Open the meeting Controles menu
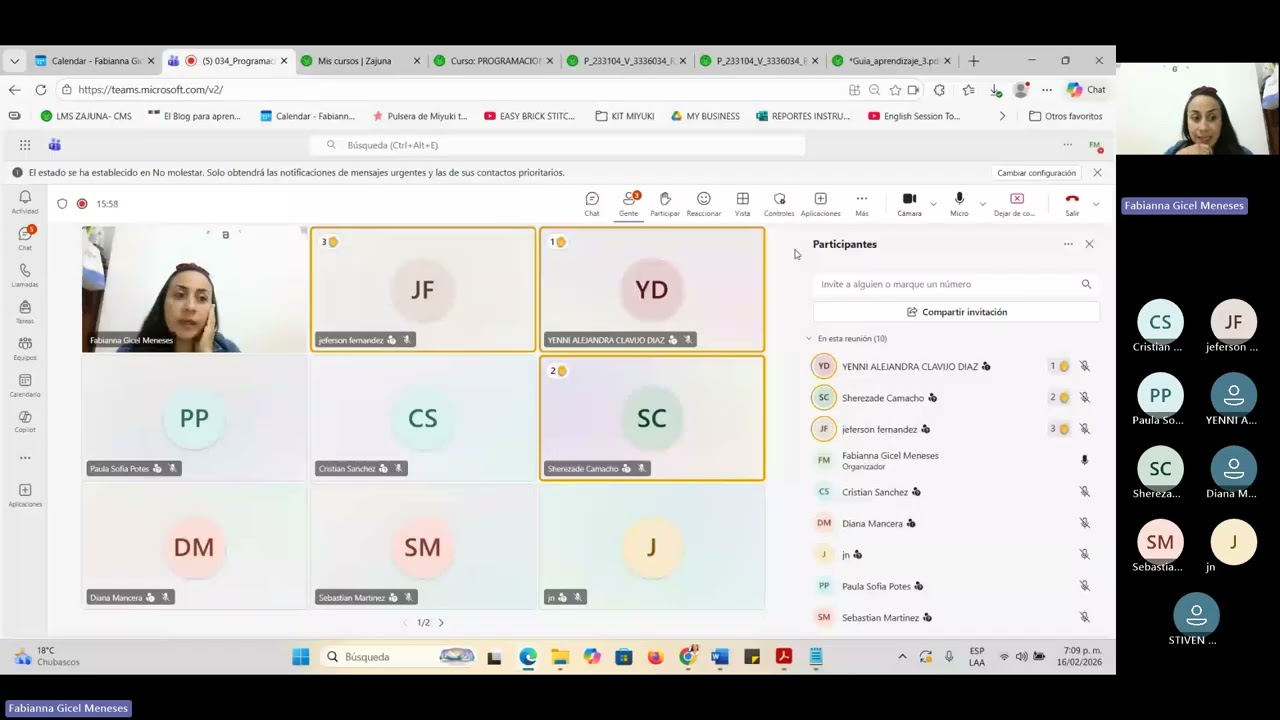Viewport: 1280px width, 720px height. (x=779, y=204)
